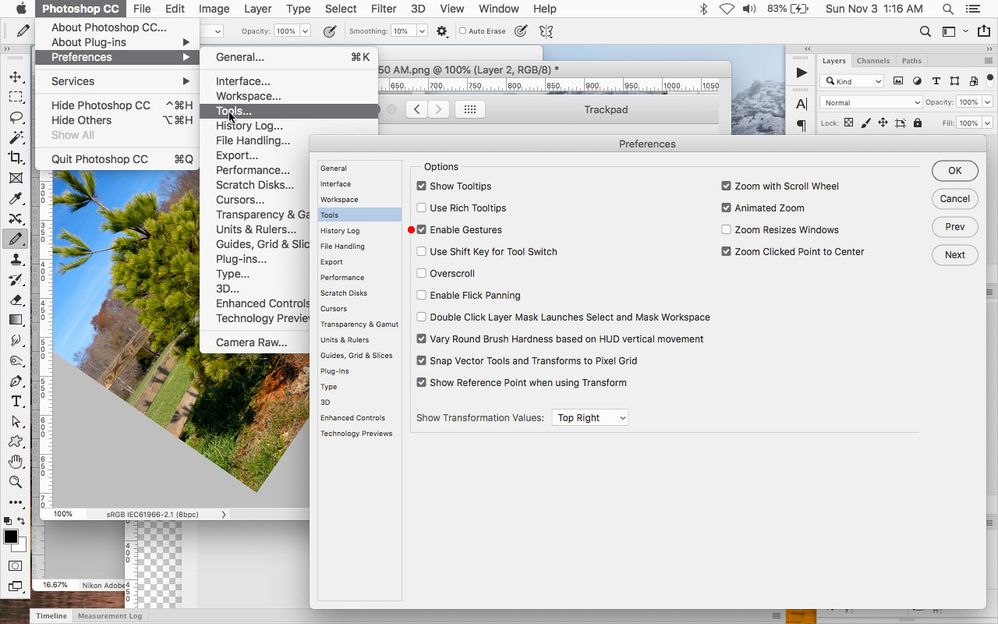Open Kind layer filter dropdown
998x624 pixels.
pos(852,82)
